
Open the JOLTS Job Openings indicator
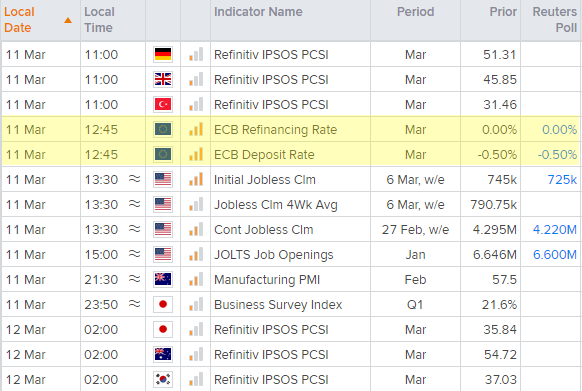pyautogui.click(x=274, y=255)
